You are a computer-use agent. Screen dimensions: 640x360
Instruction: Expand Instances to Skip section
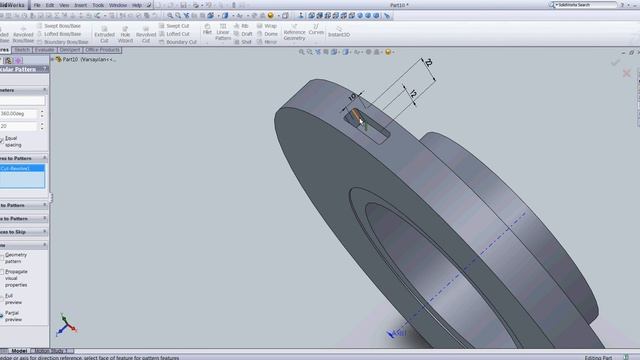pyautogui.click(x=44, y=231)
